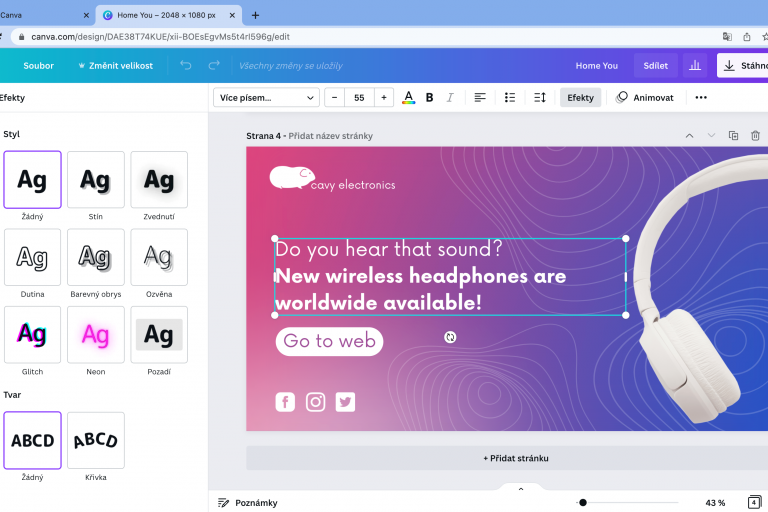Image resolution: width=768 pixels, height=512 pixels.
Task: Toggle italic text formatting
Action: (450, 97)
